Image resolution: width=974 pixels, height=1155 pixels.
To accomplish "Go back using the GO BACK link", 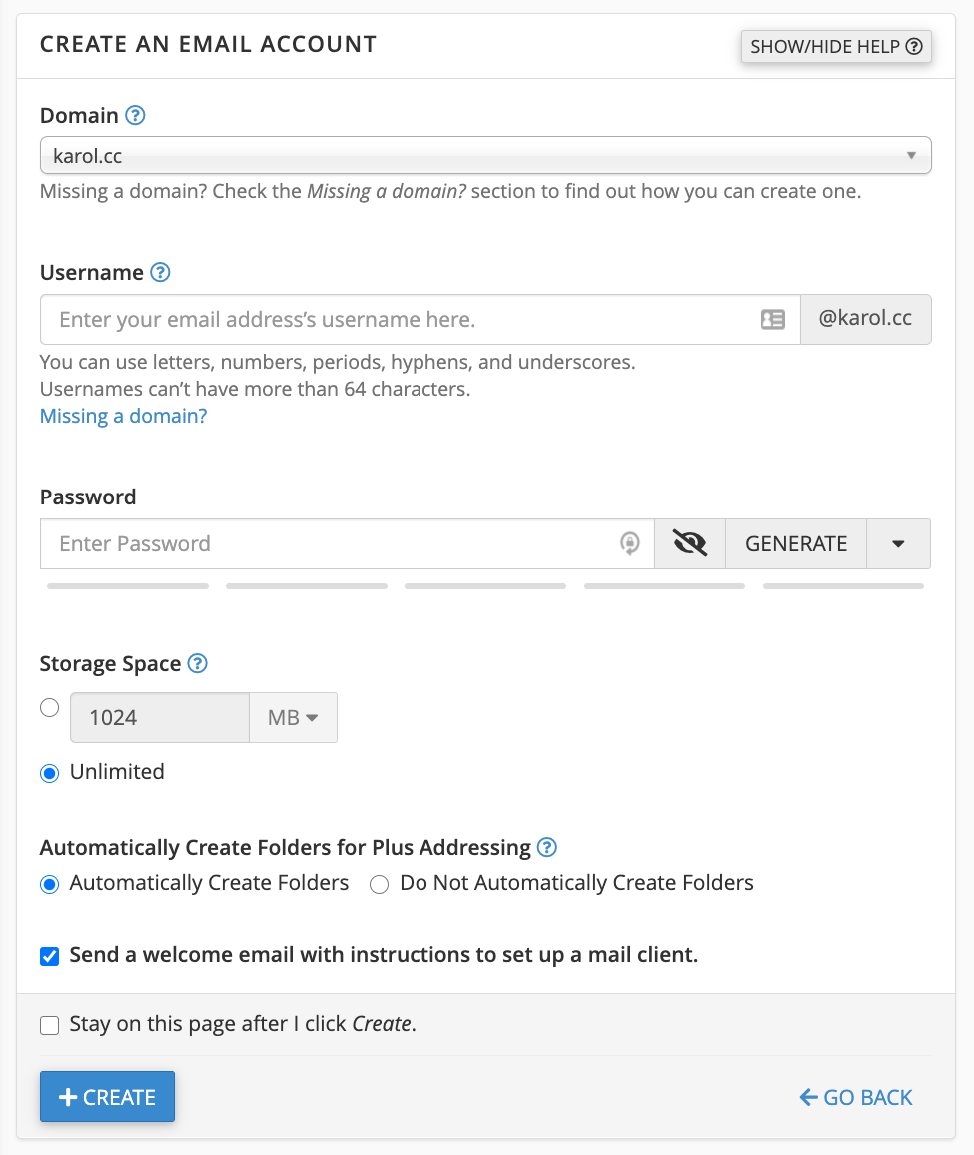I will pyautogui.click(x=855, y=1097).
